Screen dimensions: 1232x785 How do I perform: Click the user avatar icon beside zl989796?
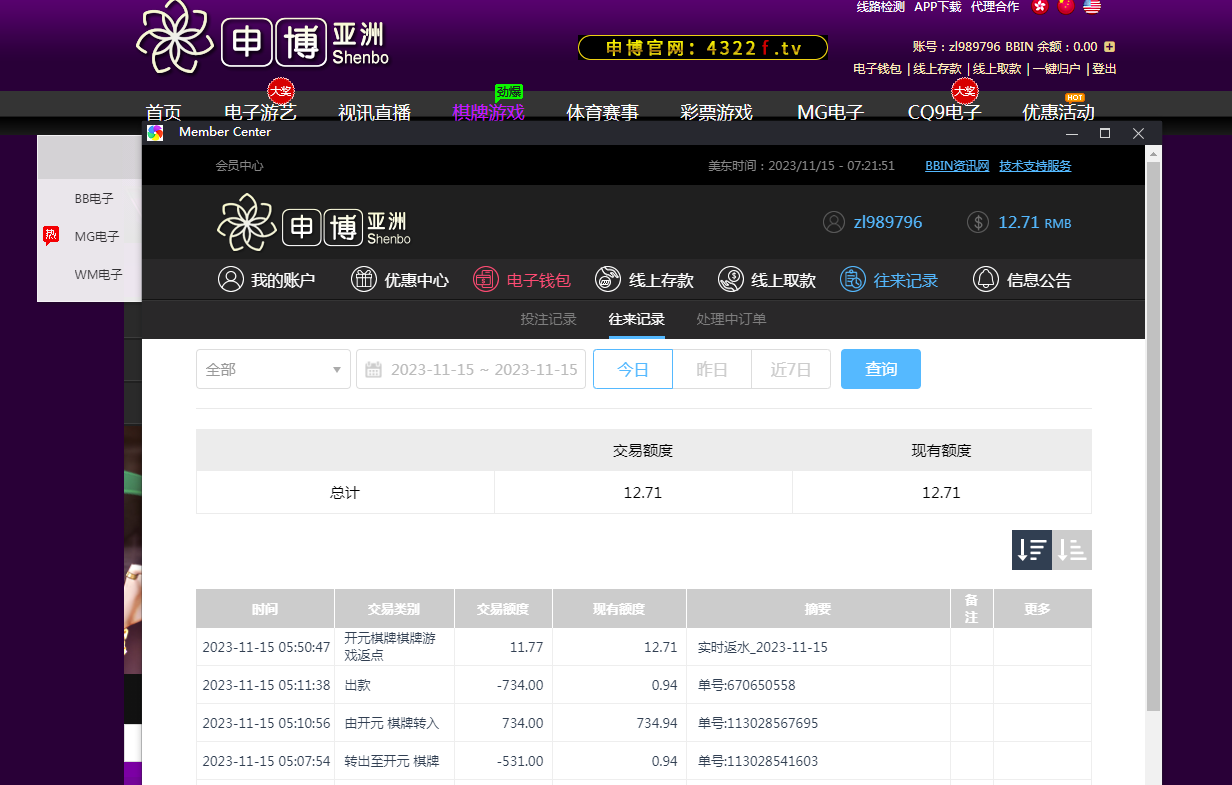[834, 222]
